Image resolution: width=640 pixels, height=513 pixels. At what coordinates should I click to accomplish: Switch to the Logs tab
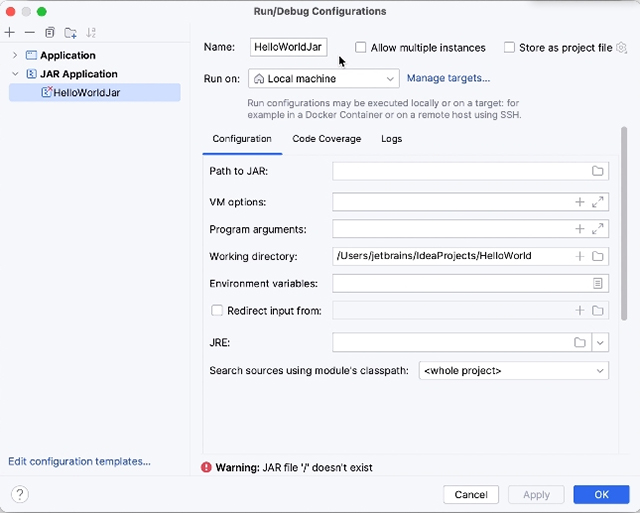391,139
